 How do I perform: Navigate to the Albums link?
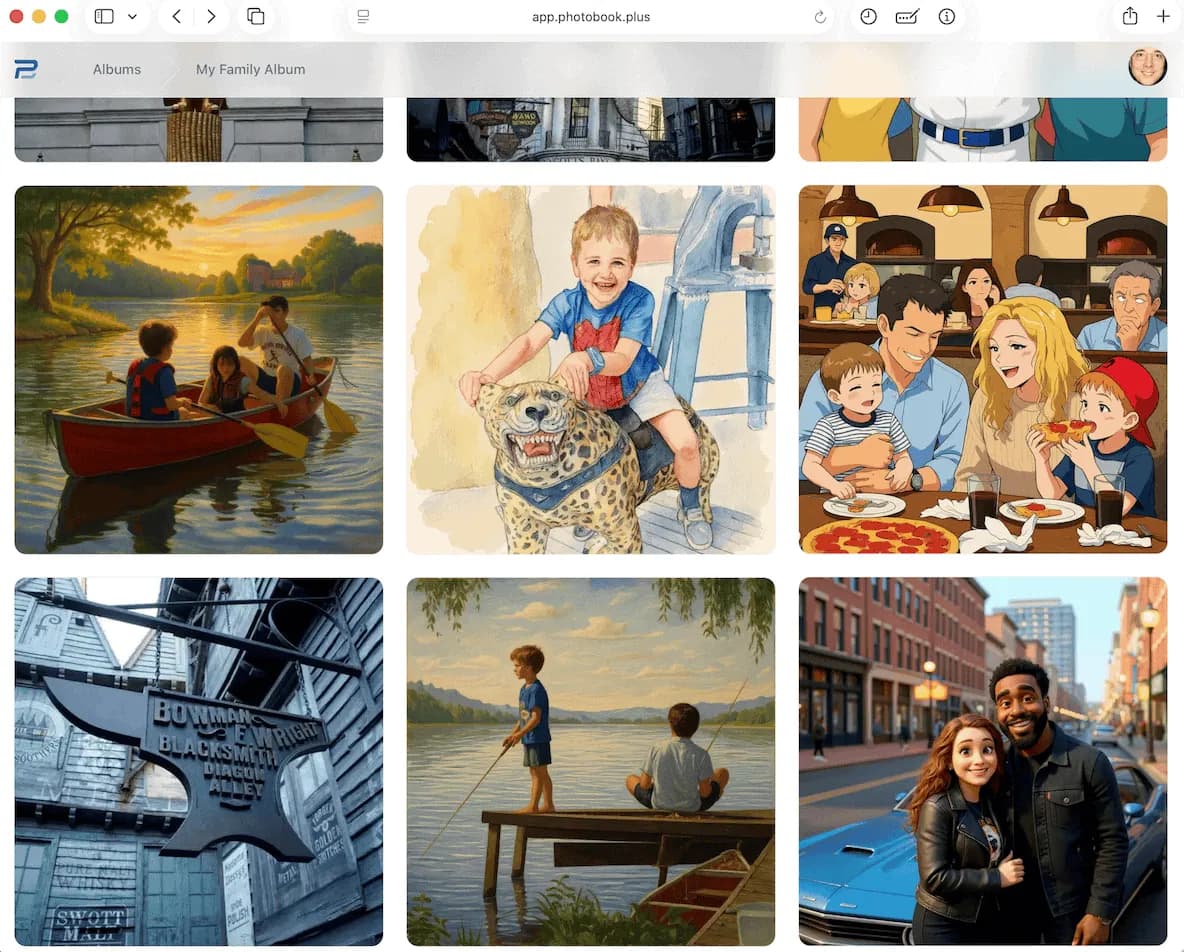(x=117, y=69)
